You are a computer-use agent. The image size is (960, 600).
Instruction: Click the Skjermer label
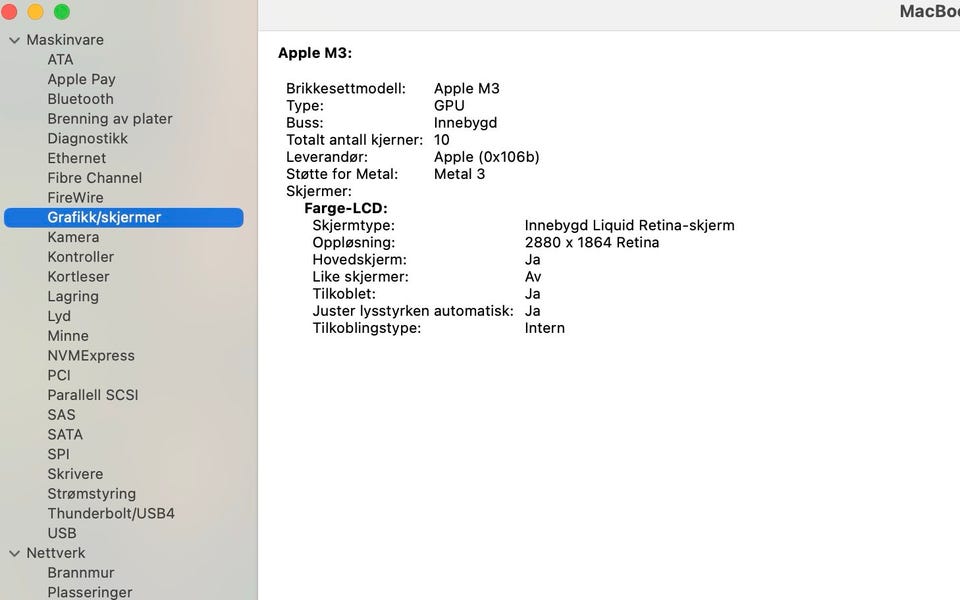[x=318, y=192]
